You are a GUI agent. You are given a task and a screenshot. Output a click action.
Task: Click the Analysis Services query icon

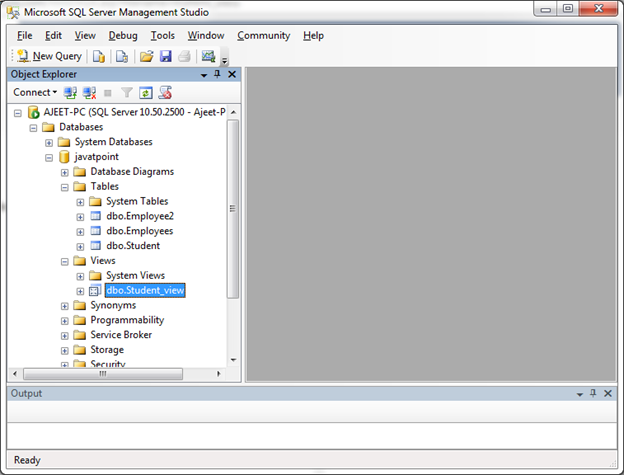(122, 56)
